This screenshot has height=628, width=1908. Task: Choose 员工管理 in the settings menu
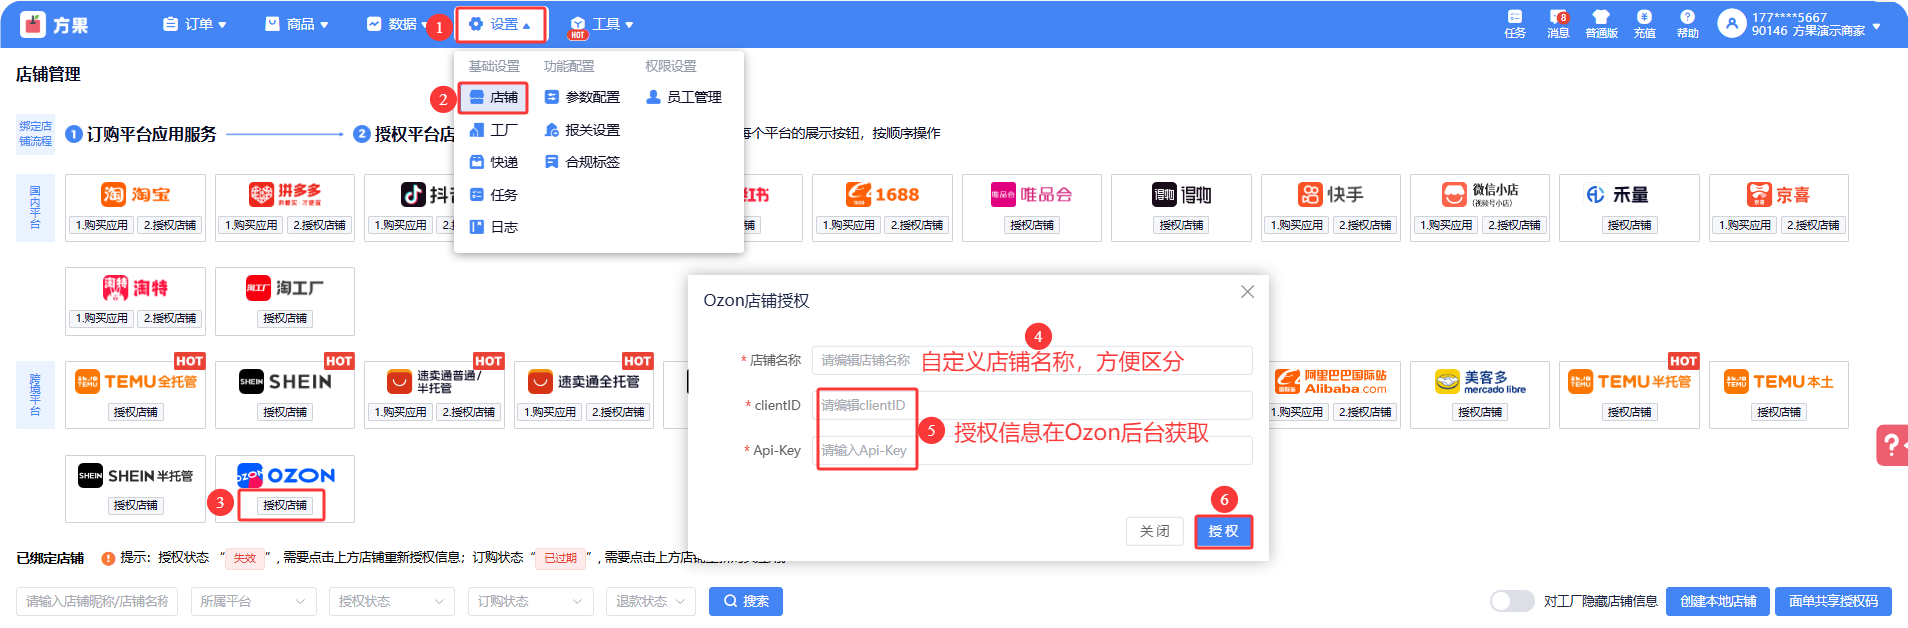(684, 97)
